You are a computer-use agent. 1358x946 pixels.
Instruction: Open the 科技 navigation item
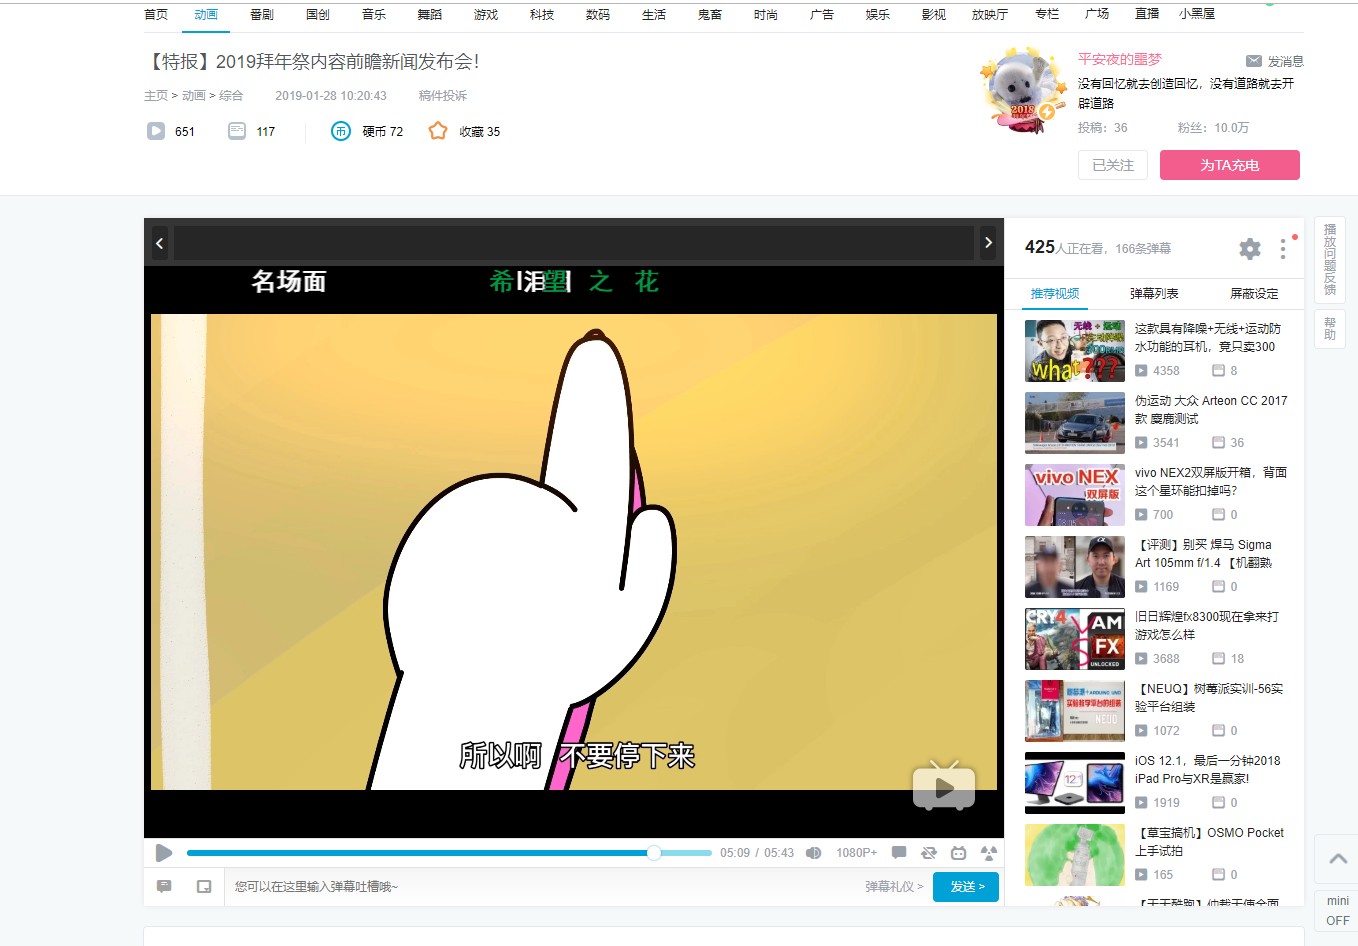542,14
